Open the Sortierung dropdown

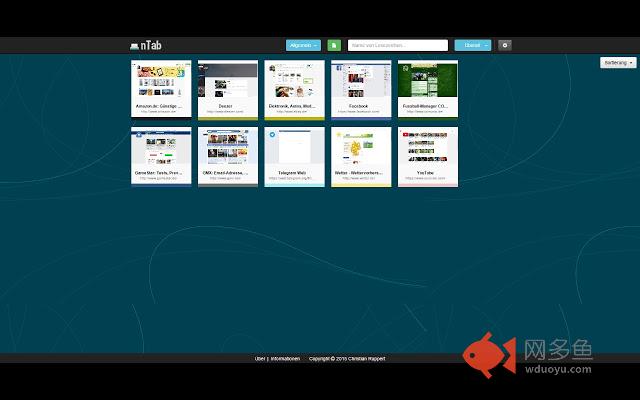[x=618, y=62]
